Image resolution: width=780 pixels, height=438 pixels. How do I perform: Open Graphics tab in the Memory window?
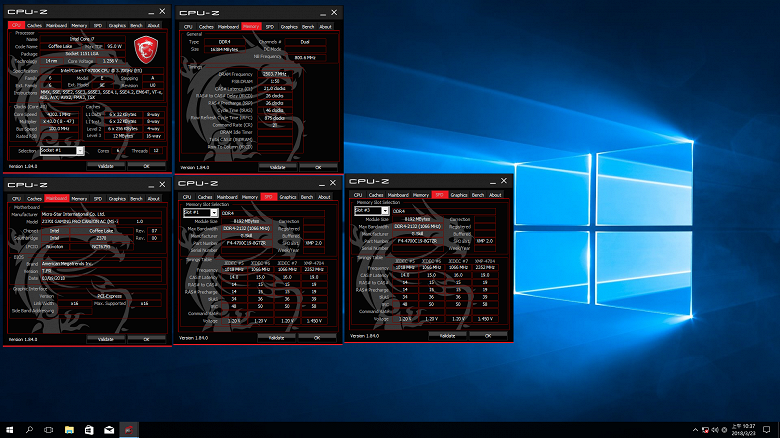tap(289, 26)
